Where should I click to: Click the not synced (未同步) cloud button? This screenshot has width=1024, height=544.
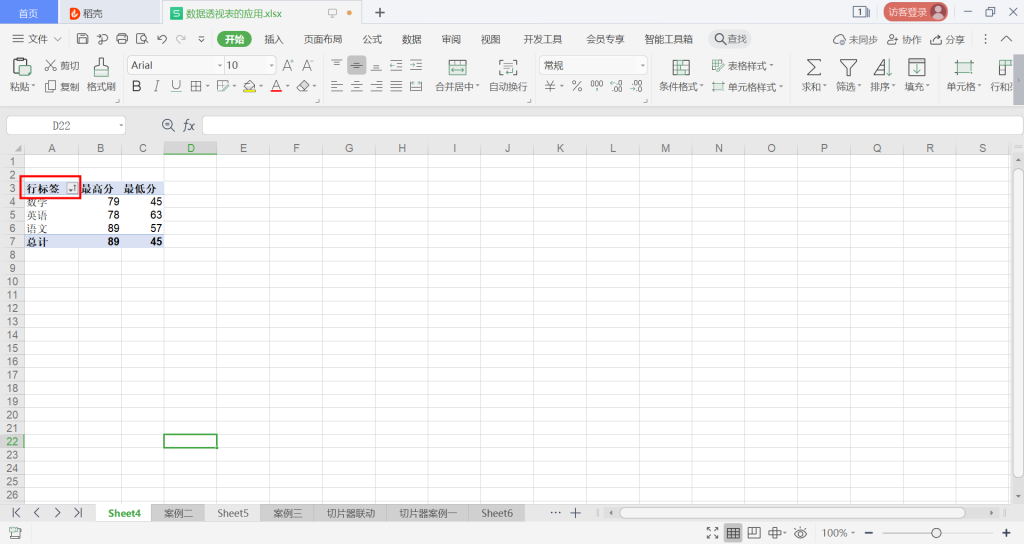(x=855, y=39)
